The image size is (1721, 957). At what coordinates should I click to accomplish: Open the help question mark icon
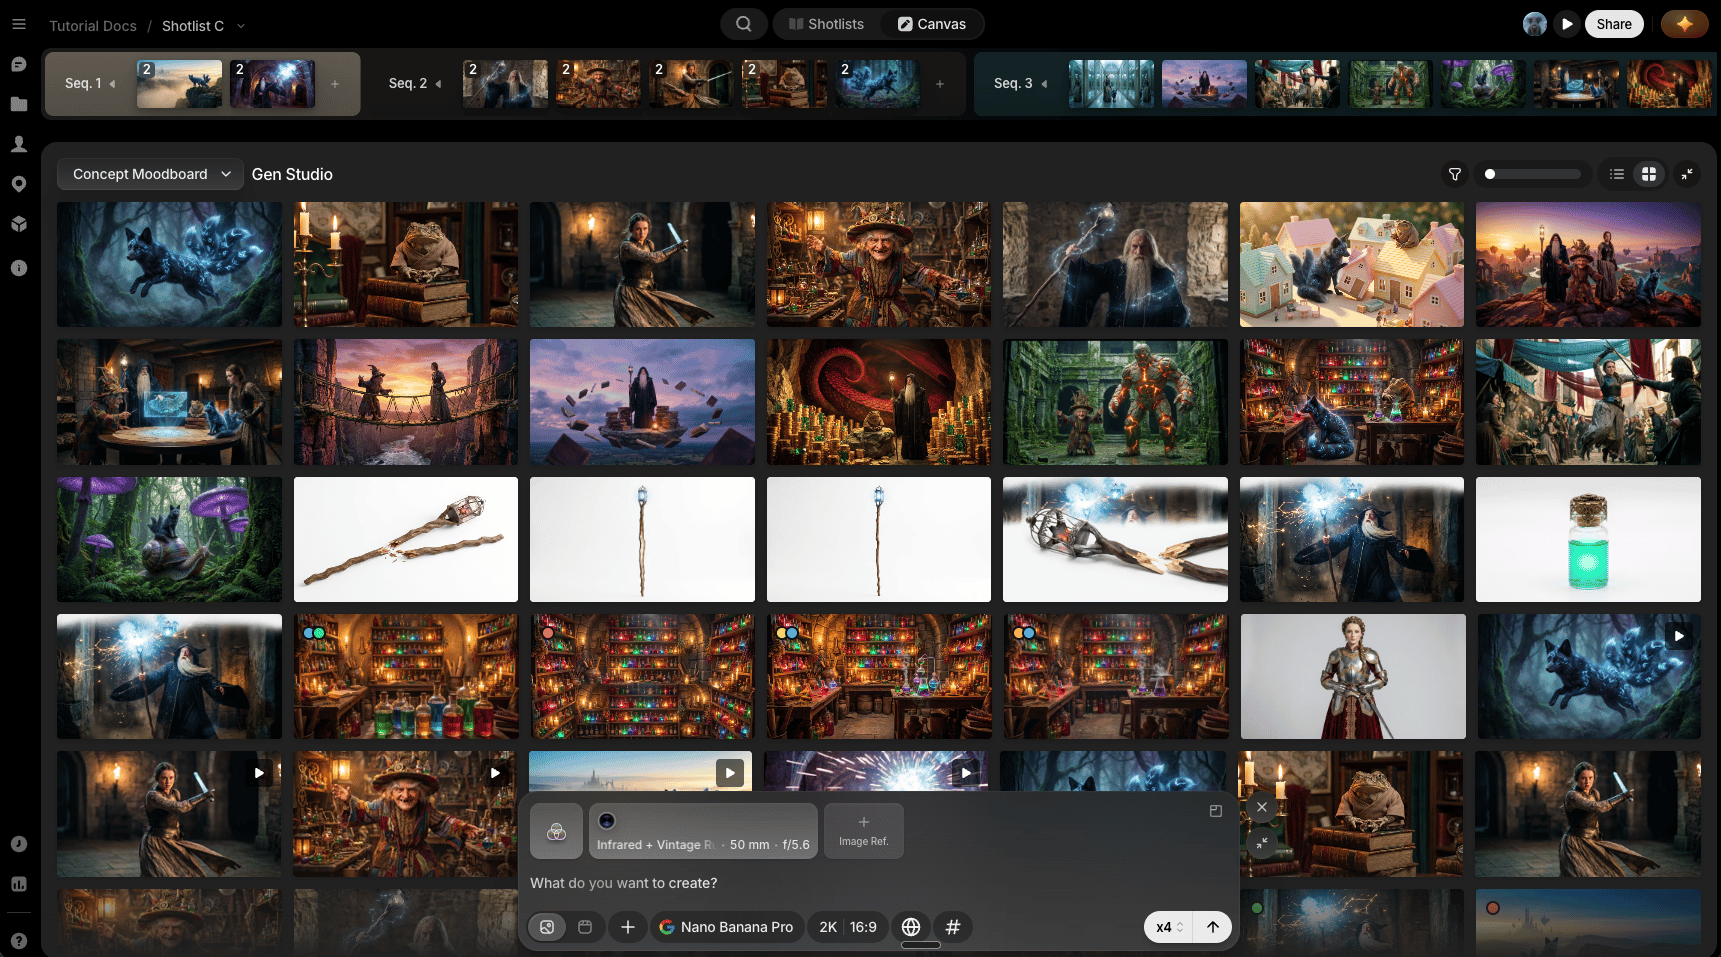[19, 941]
